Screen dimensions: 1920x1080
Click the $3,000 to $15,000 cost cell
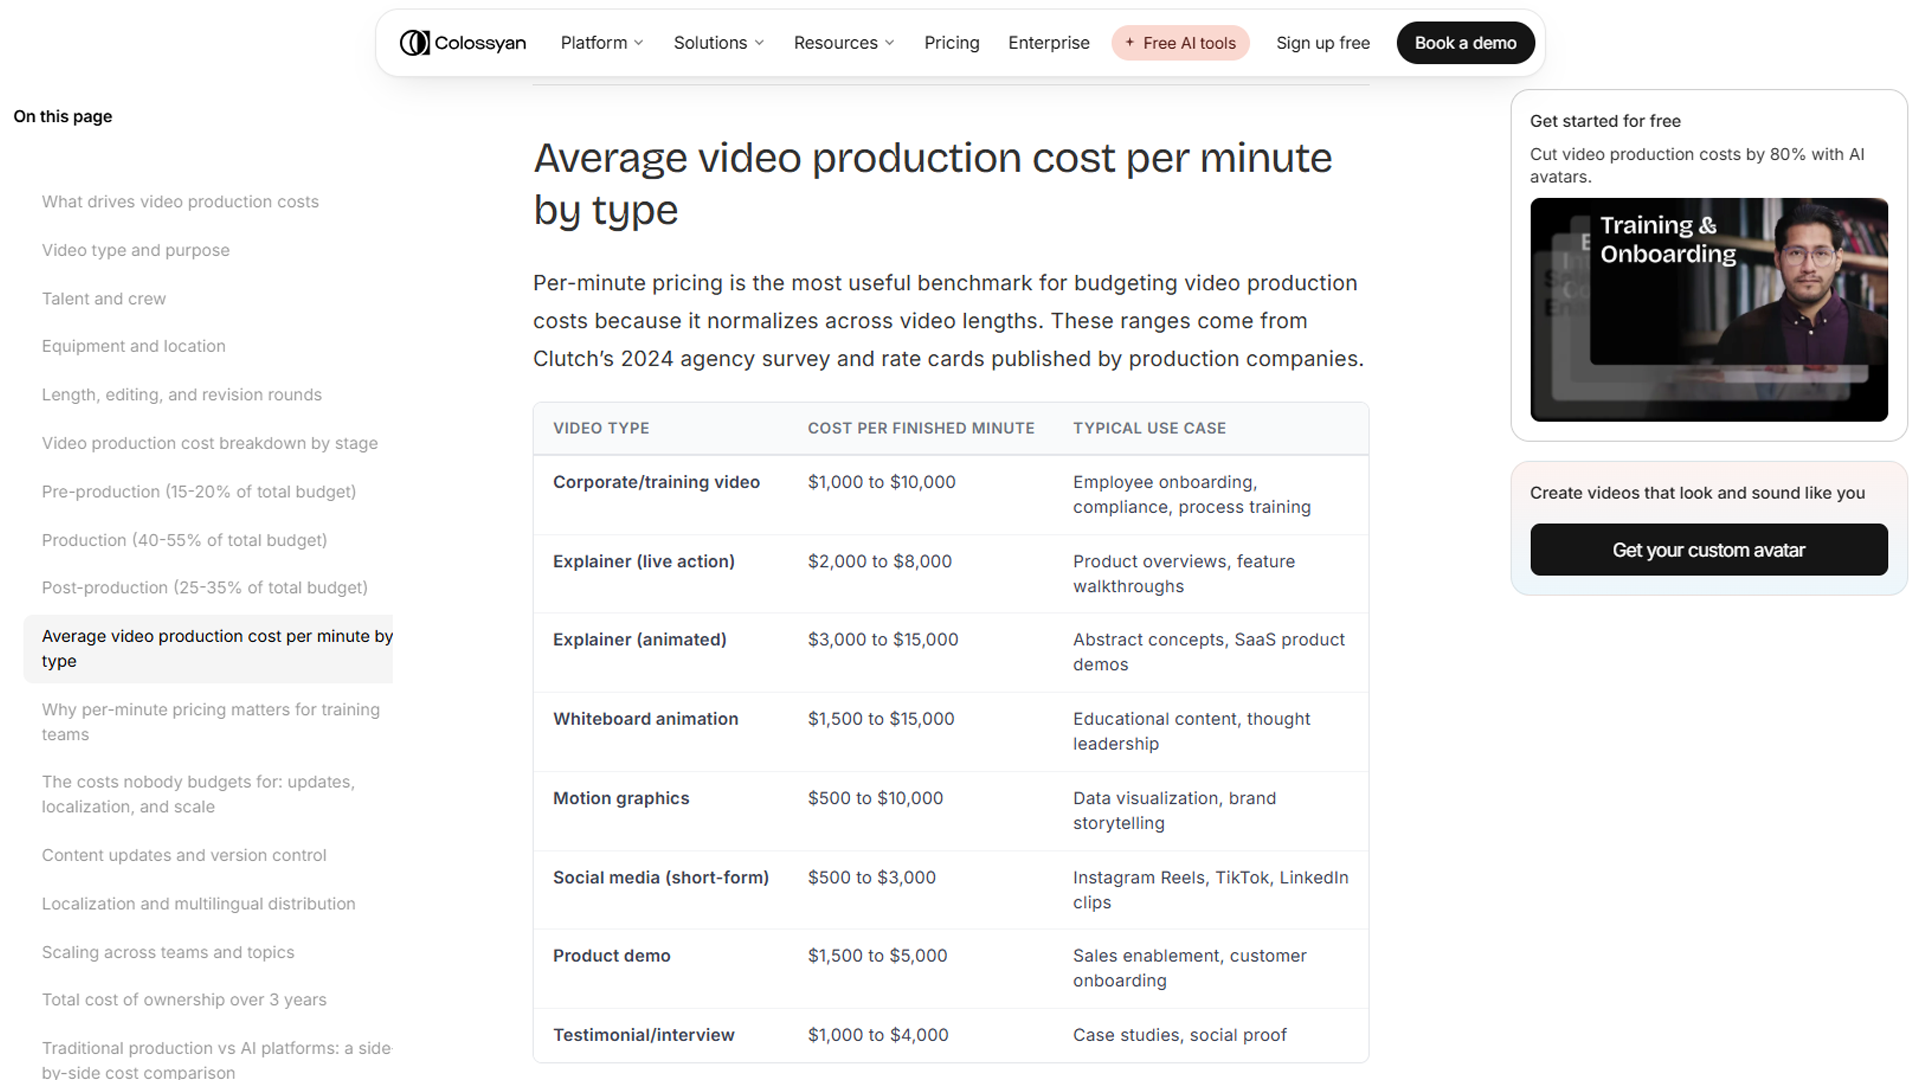[882, 640]
